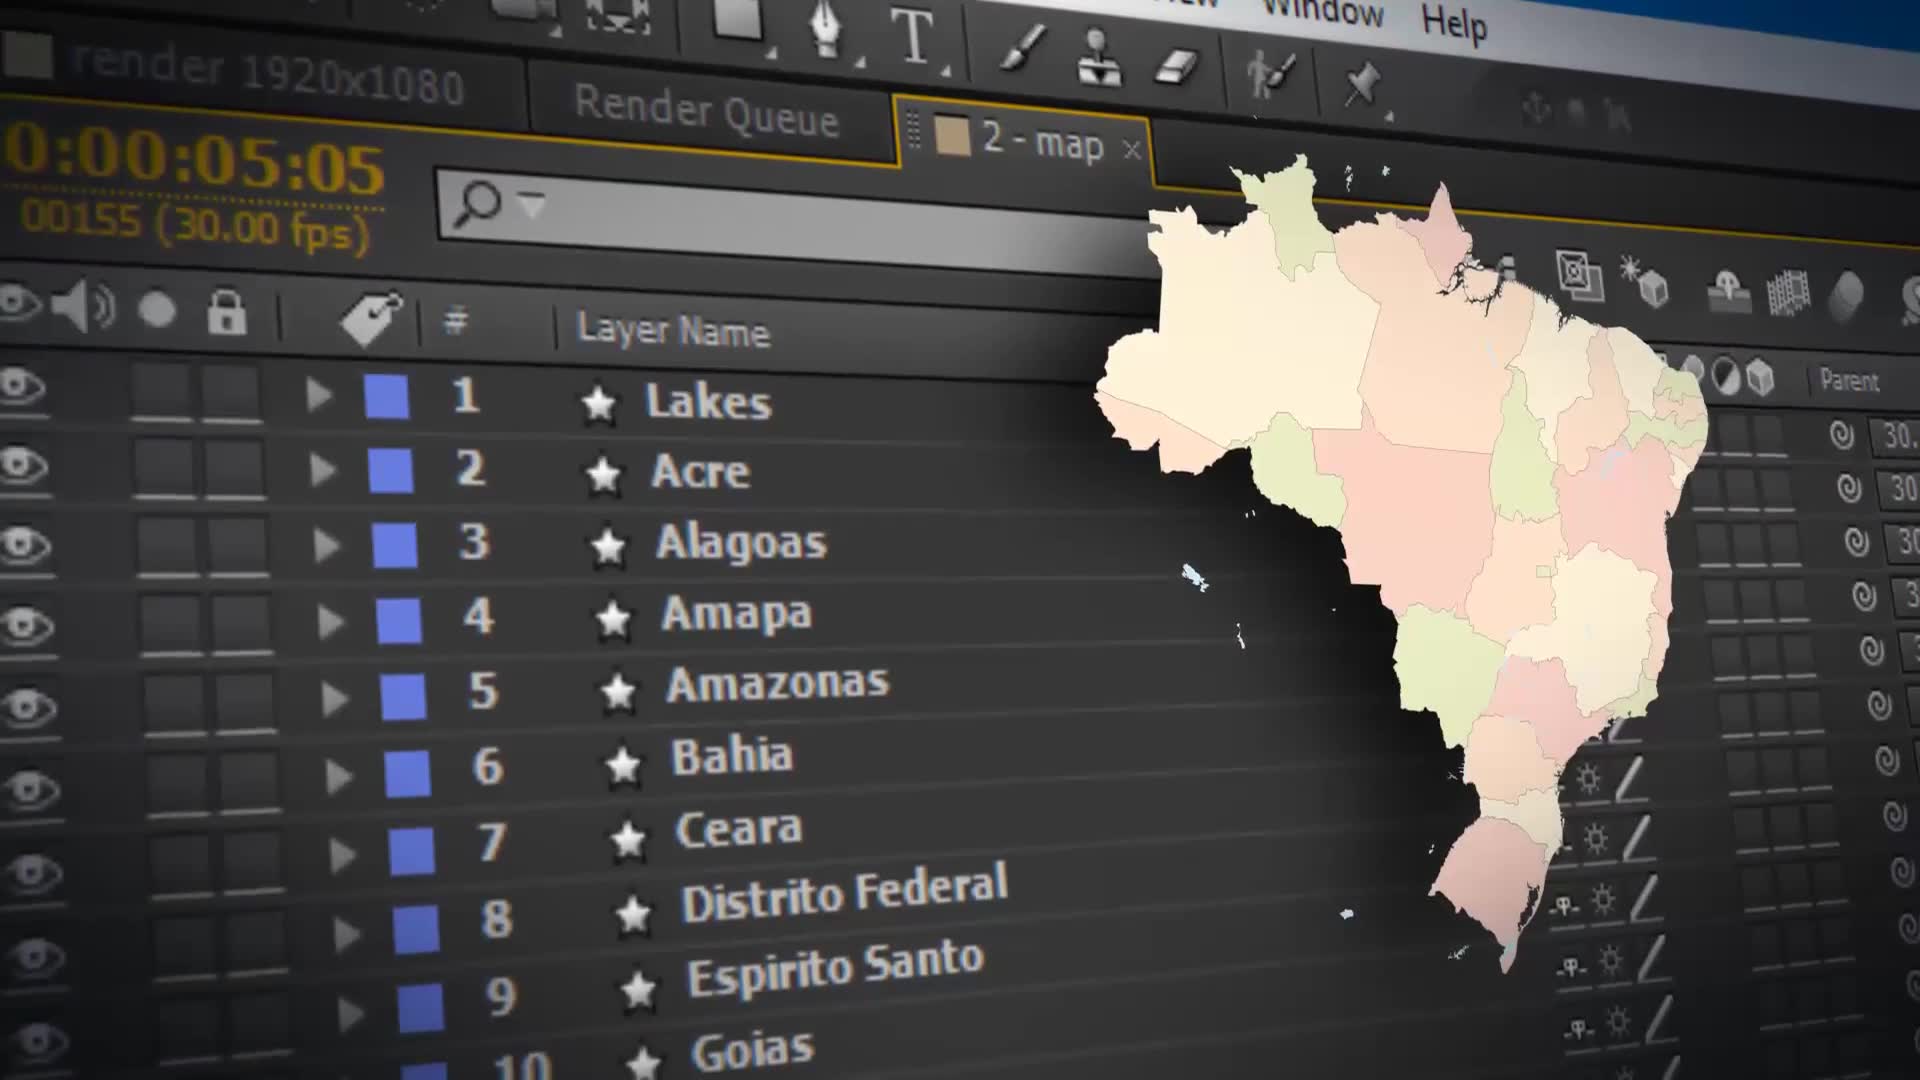Image resolution: width=1920 pixels, height=1080 pixels.
Task: Click the motion blur icon in timeline header
Action: [x=1846, y=296]
